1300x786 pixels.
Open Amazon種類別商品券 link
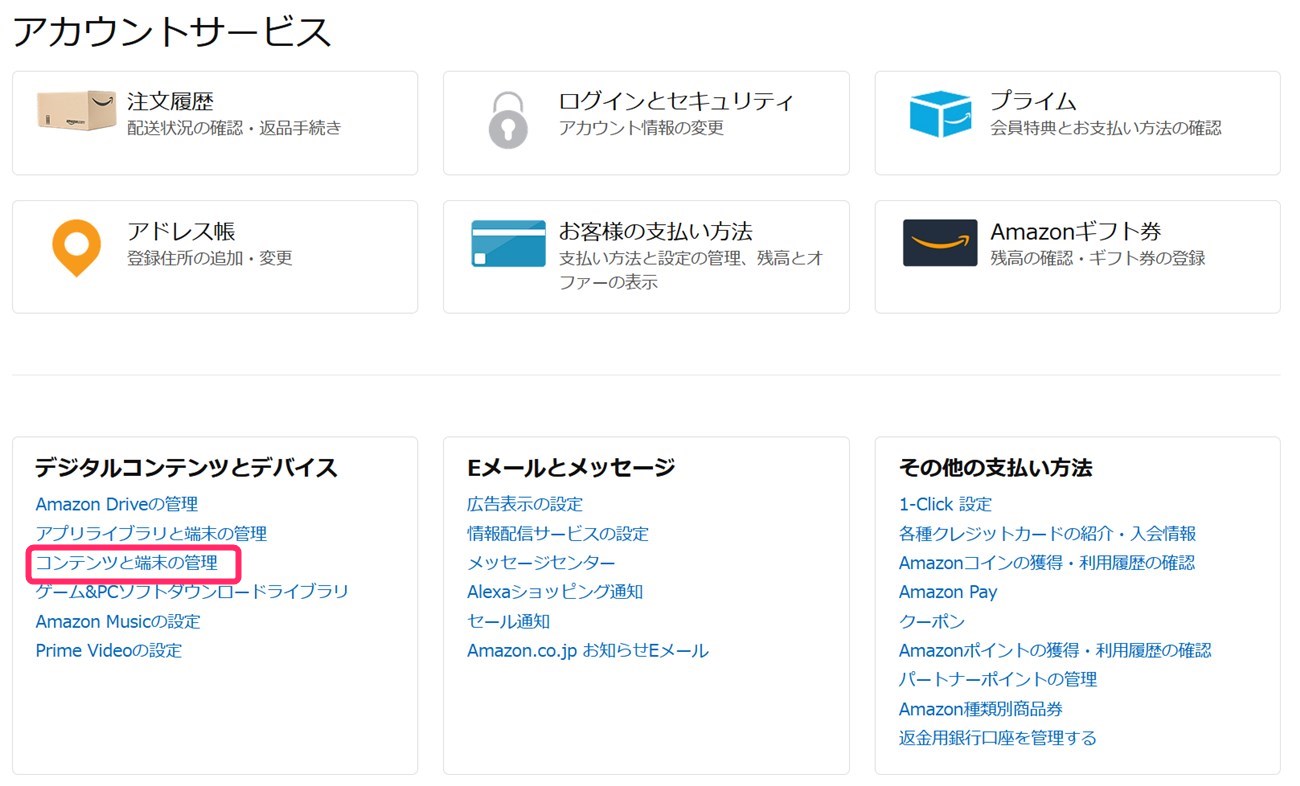[981, 709]
